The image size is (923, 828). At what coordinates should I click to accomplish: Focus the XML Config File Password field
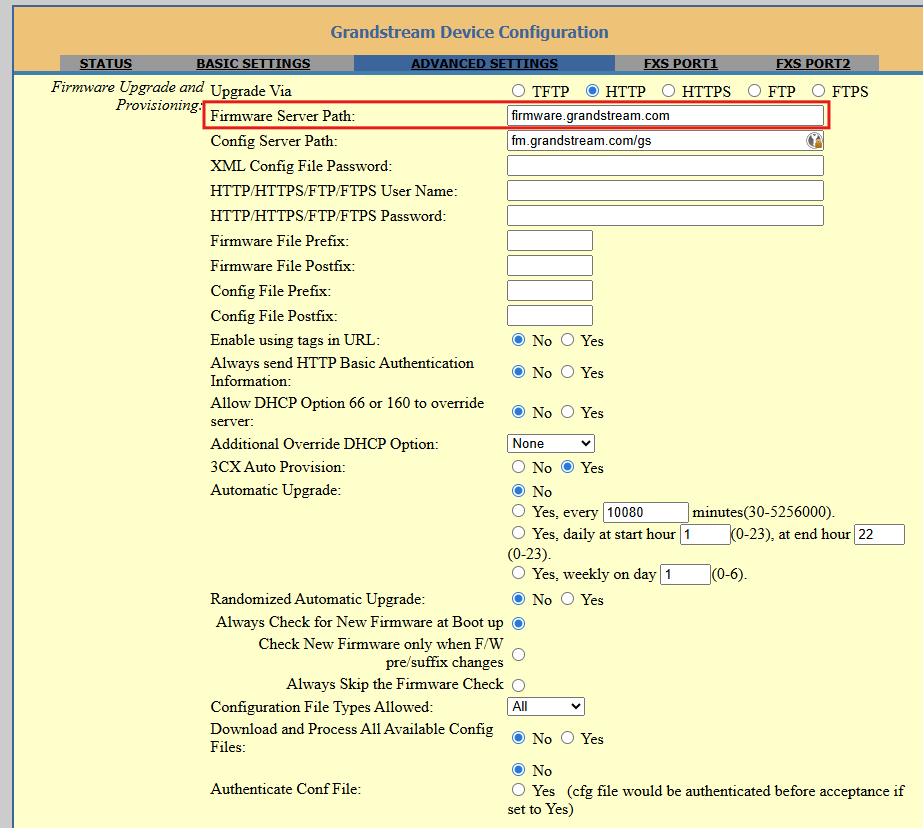click(x=665, y=165)
